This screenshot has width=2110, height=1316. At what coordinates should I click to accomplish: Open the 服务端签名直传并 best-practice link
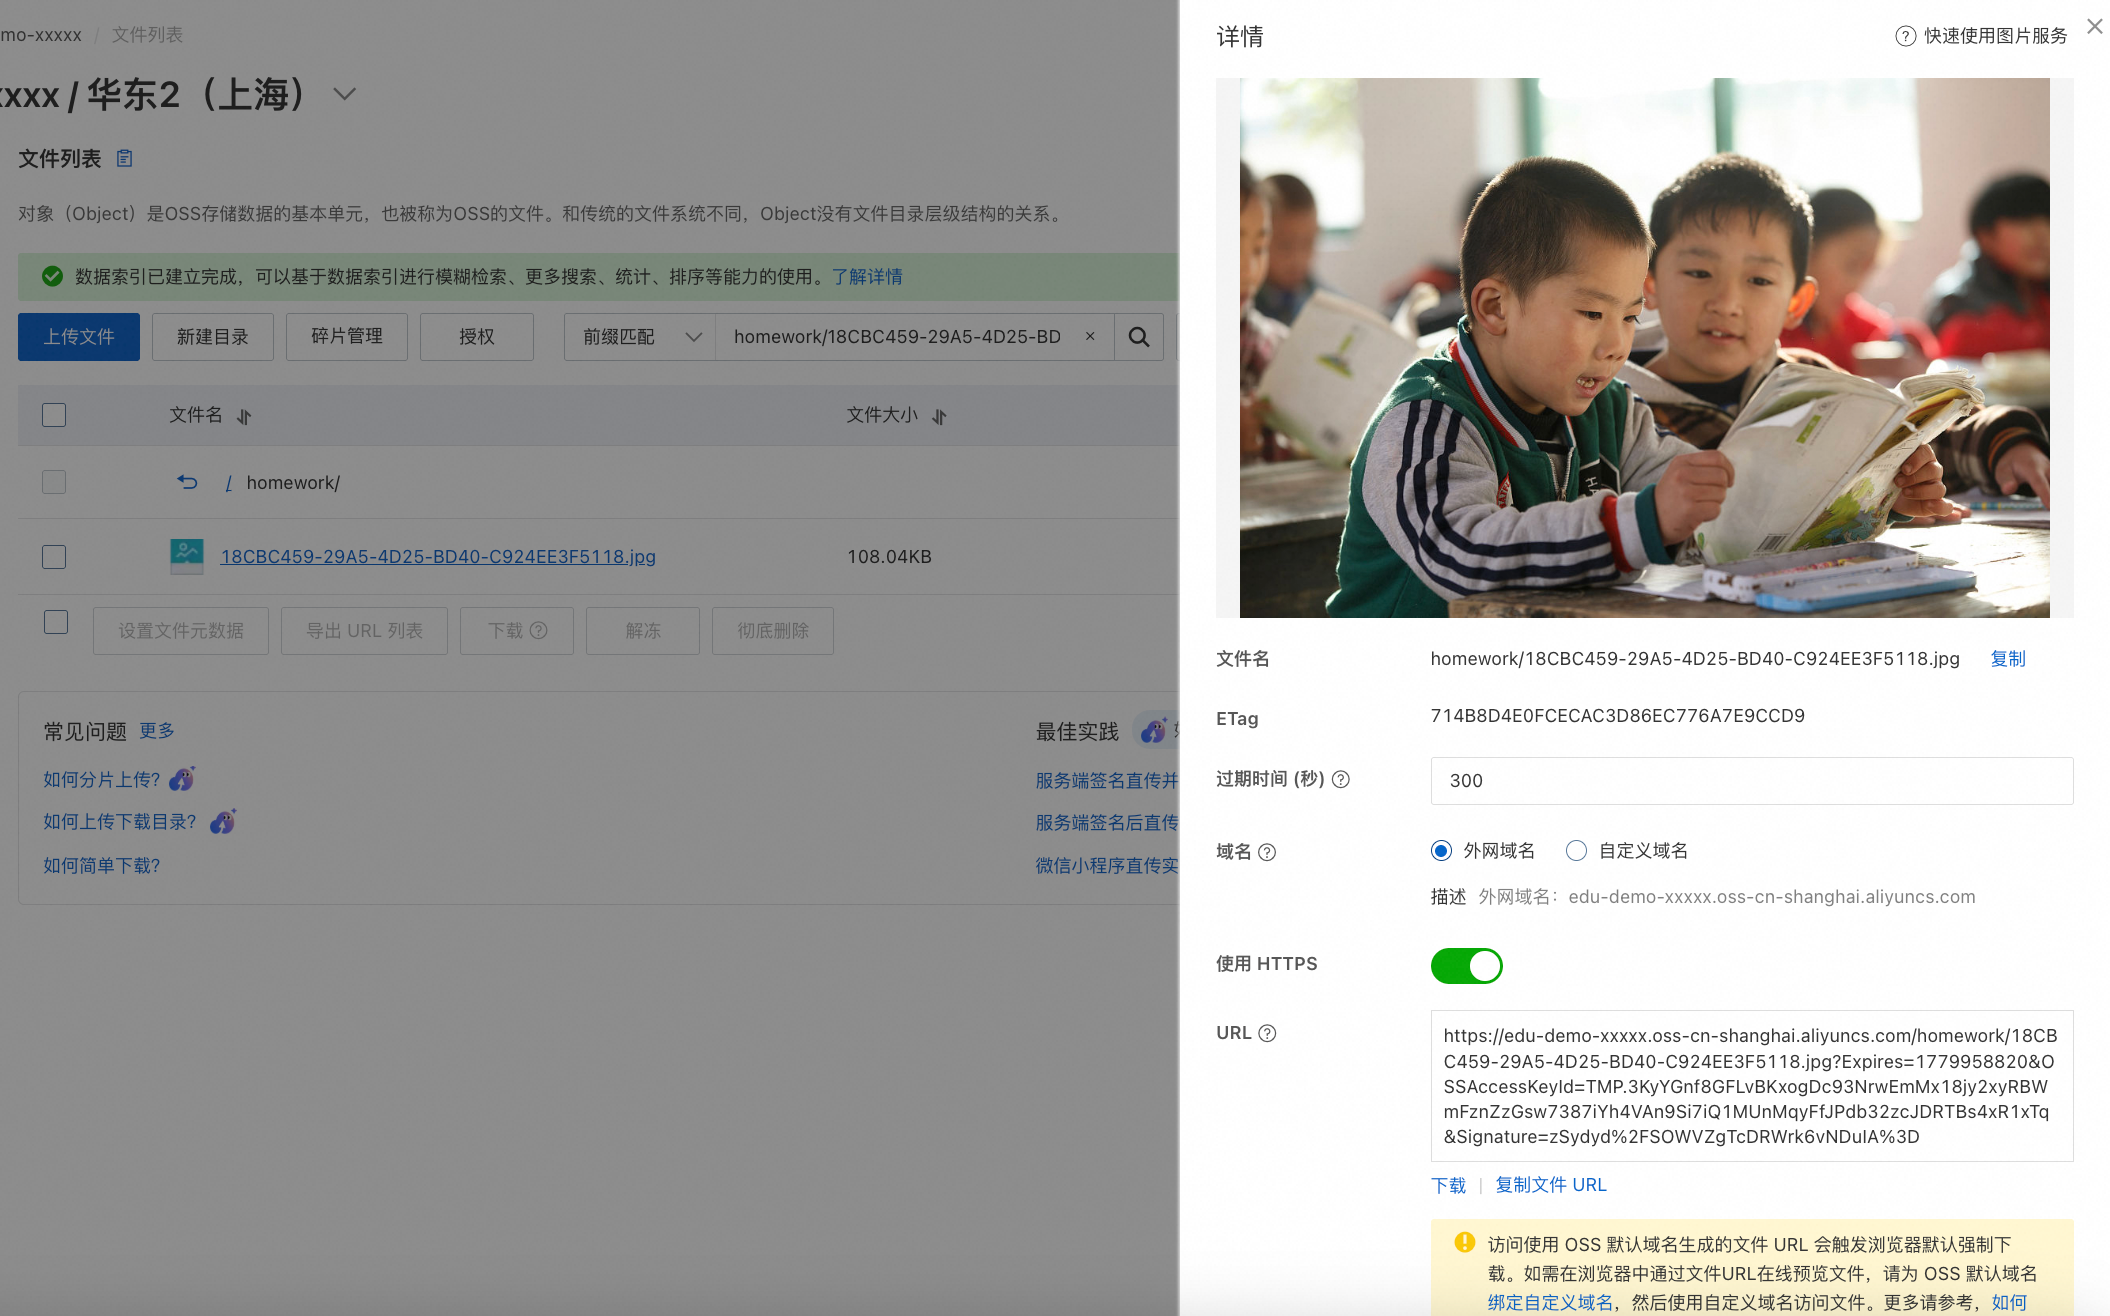[1107, 781]
